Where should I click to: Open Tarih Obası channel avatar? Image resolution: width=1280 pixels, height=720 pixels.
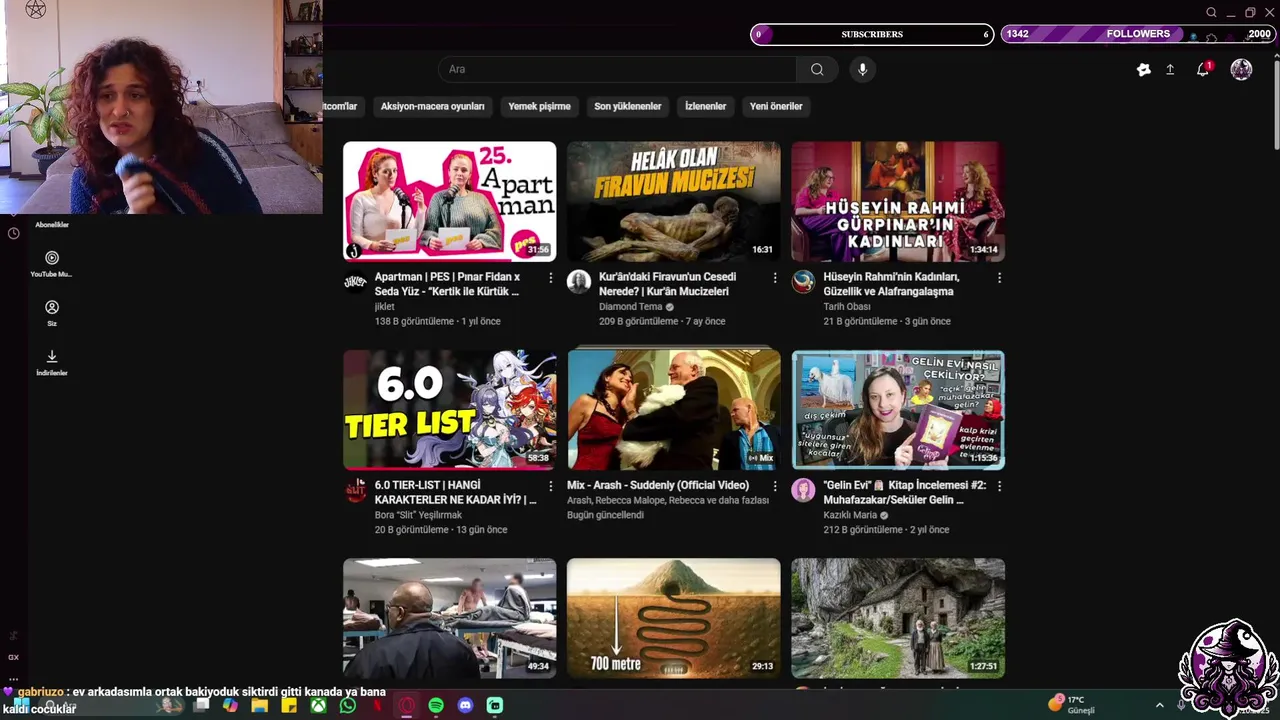click(803, 282)
